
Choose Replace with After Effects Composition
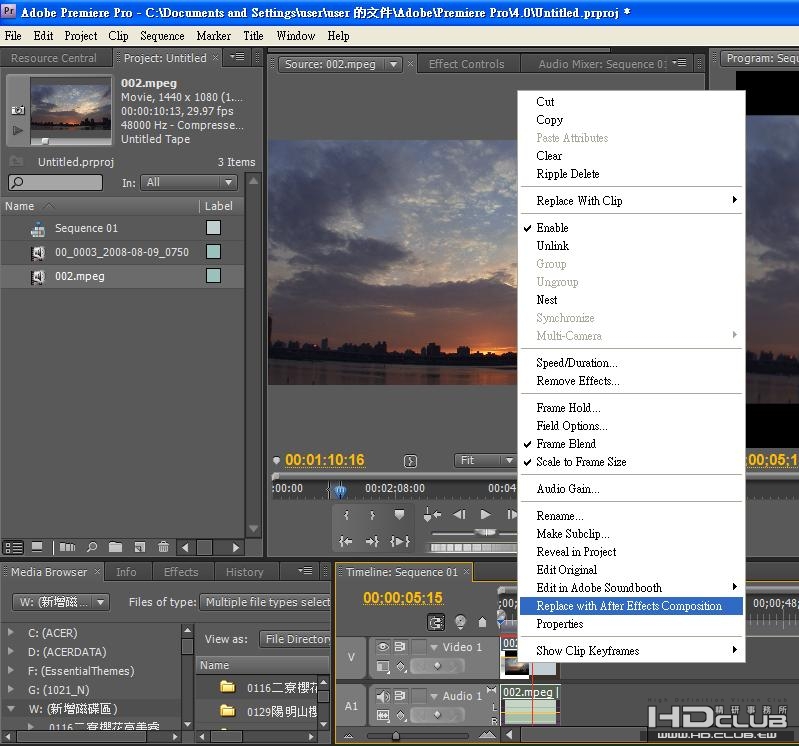pyautogui.click(x=631, y=606)
